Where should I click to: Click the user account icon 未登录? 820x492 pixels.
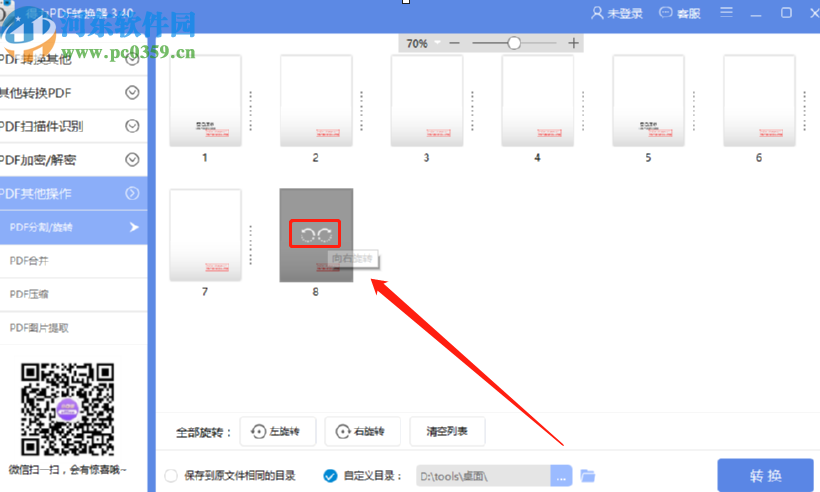pos(617,13)
